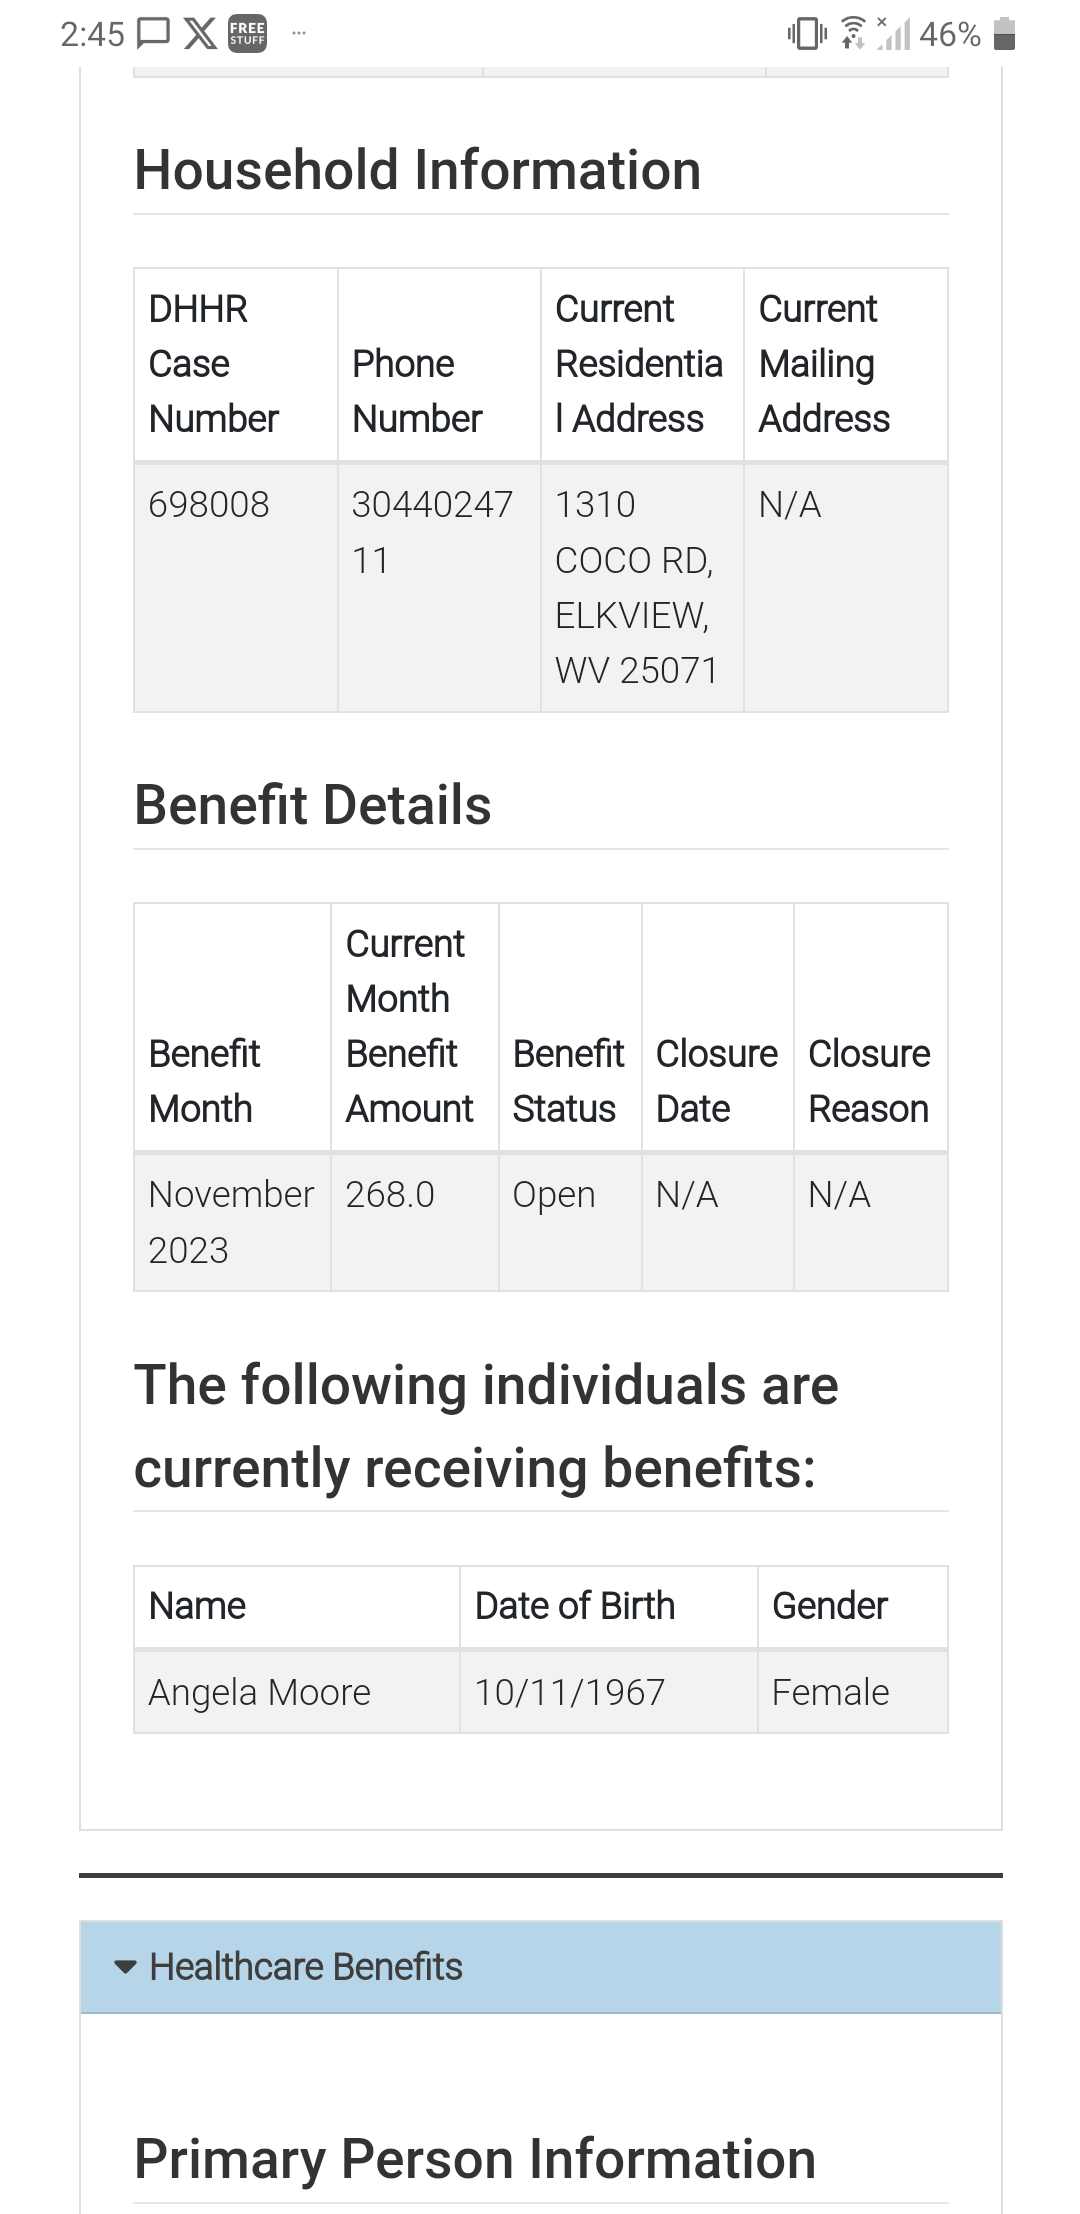Tap the cellular signal status icon
1080x2214 pixels.
coord(893,34)
